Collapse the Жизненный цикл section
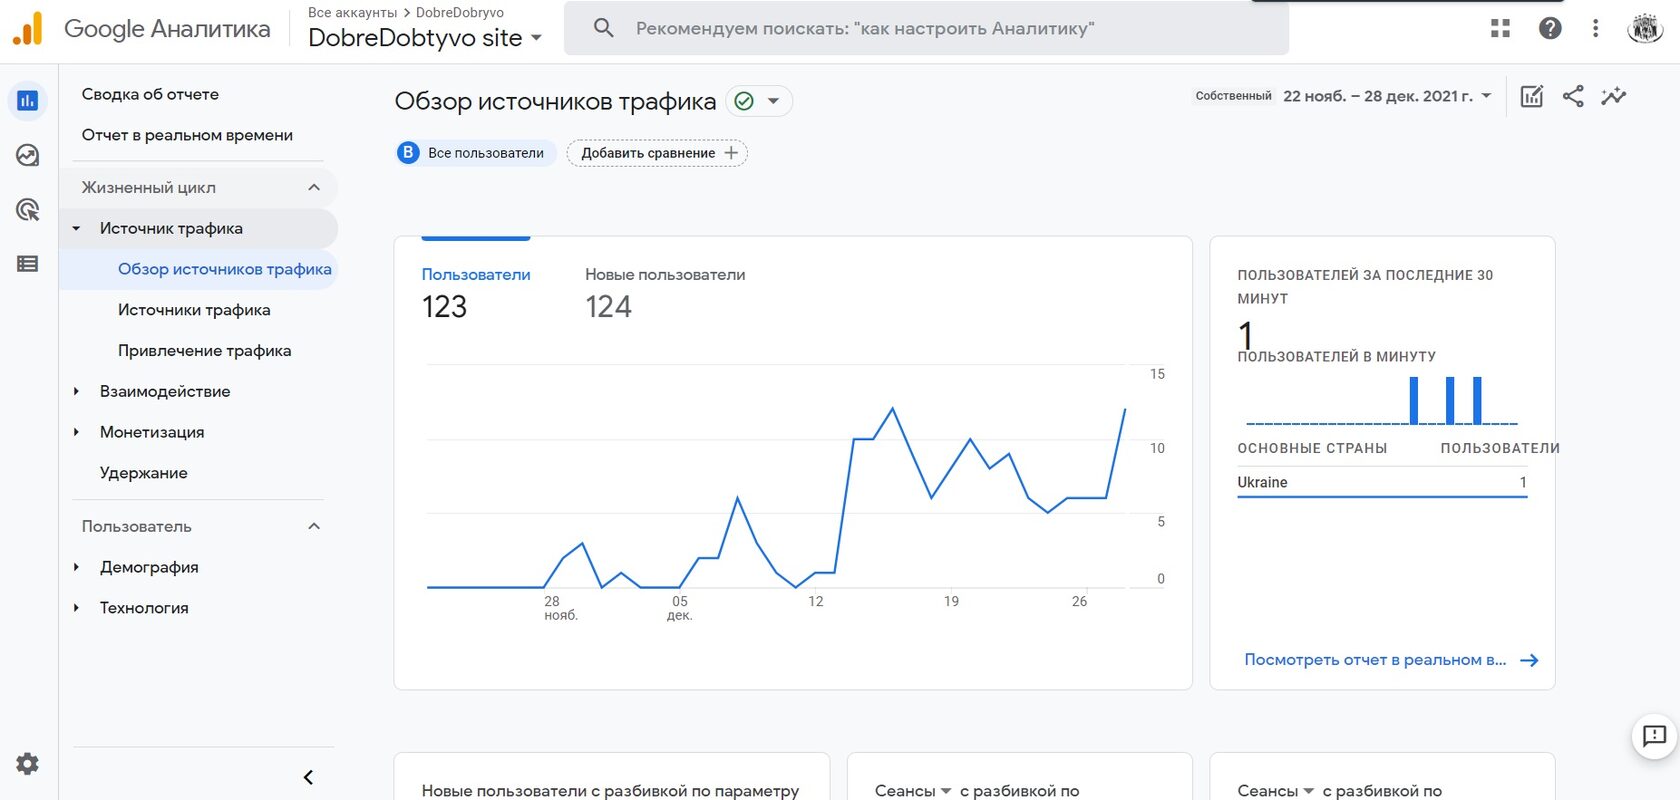1680x800 pixels. pyautogui.click(x=314, y=187)
